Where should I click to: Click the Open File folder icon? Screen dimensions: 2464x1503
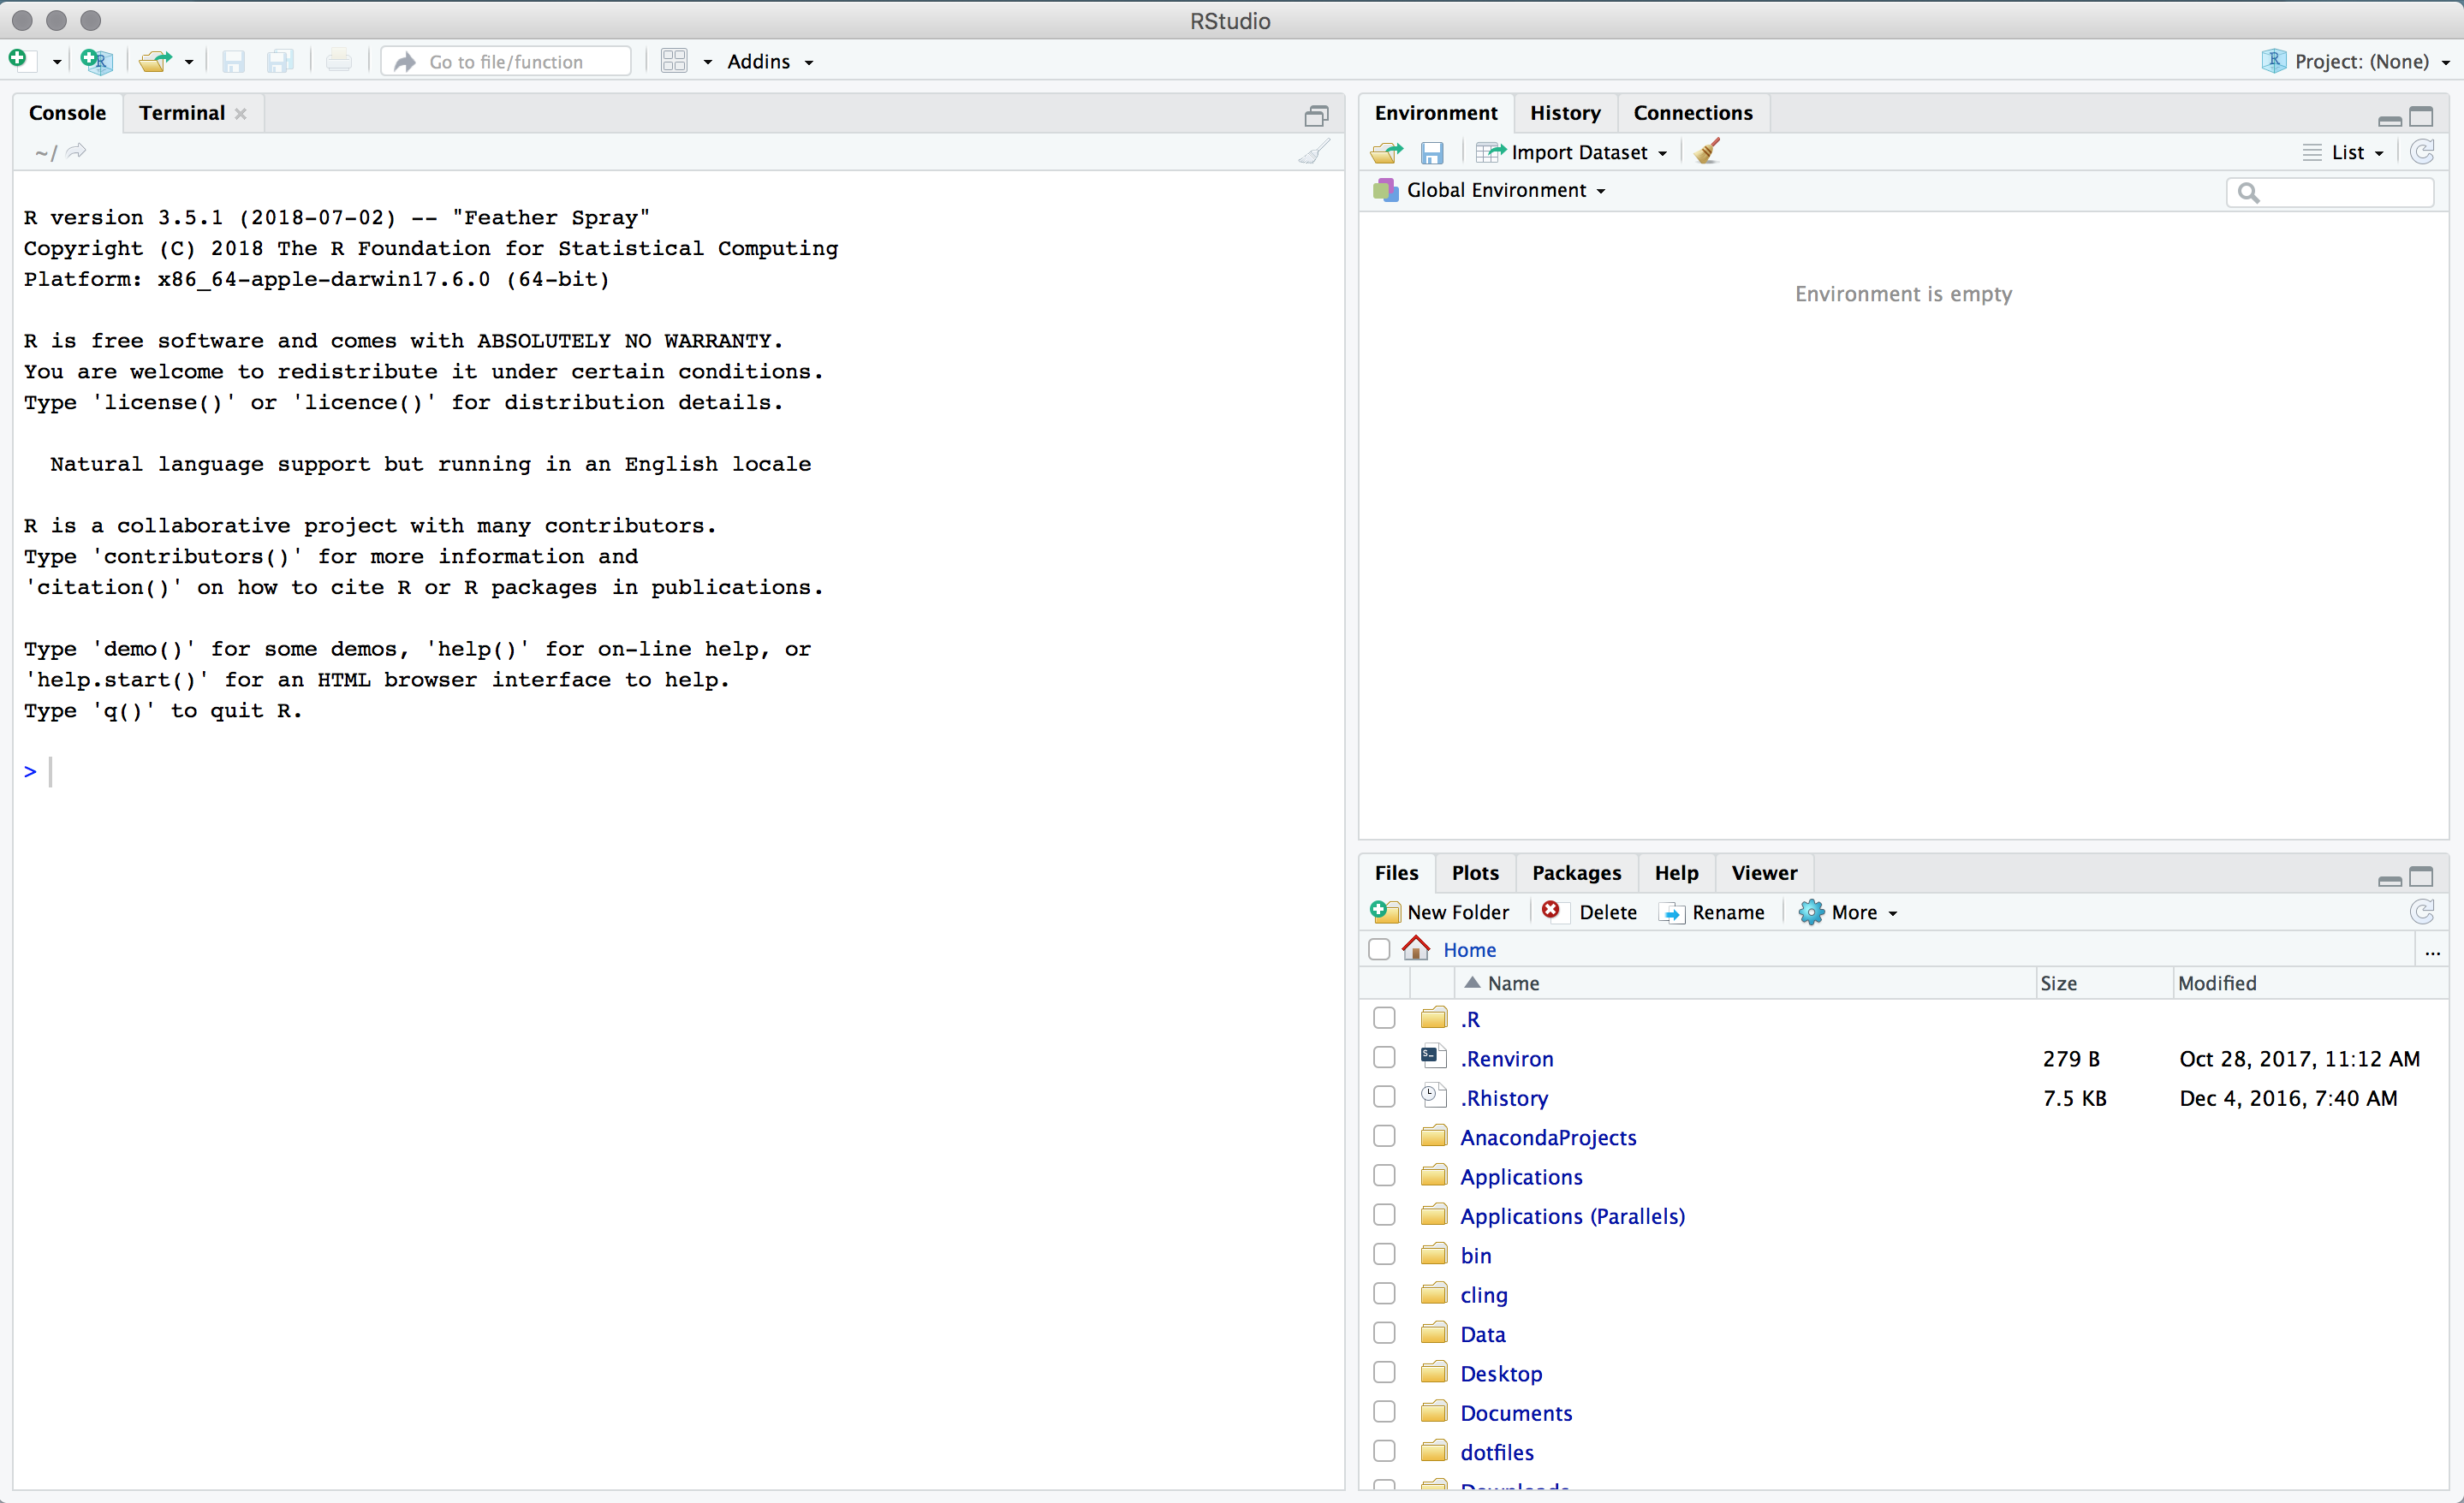point(155,61)
